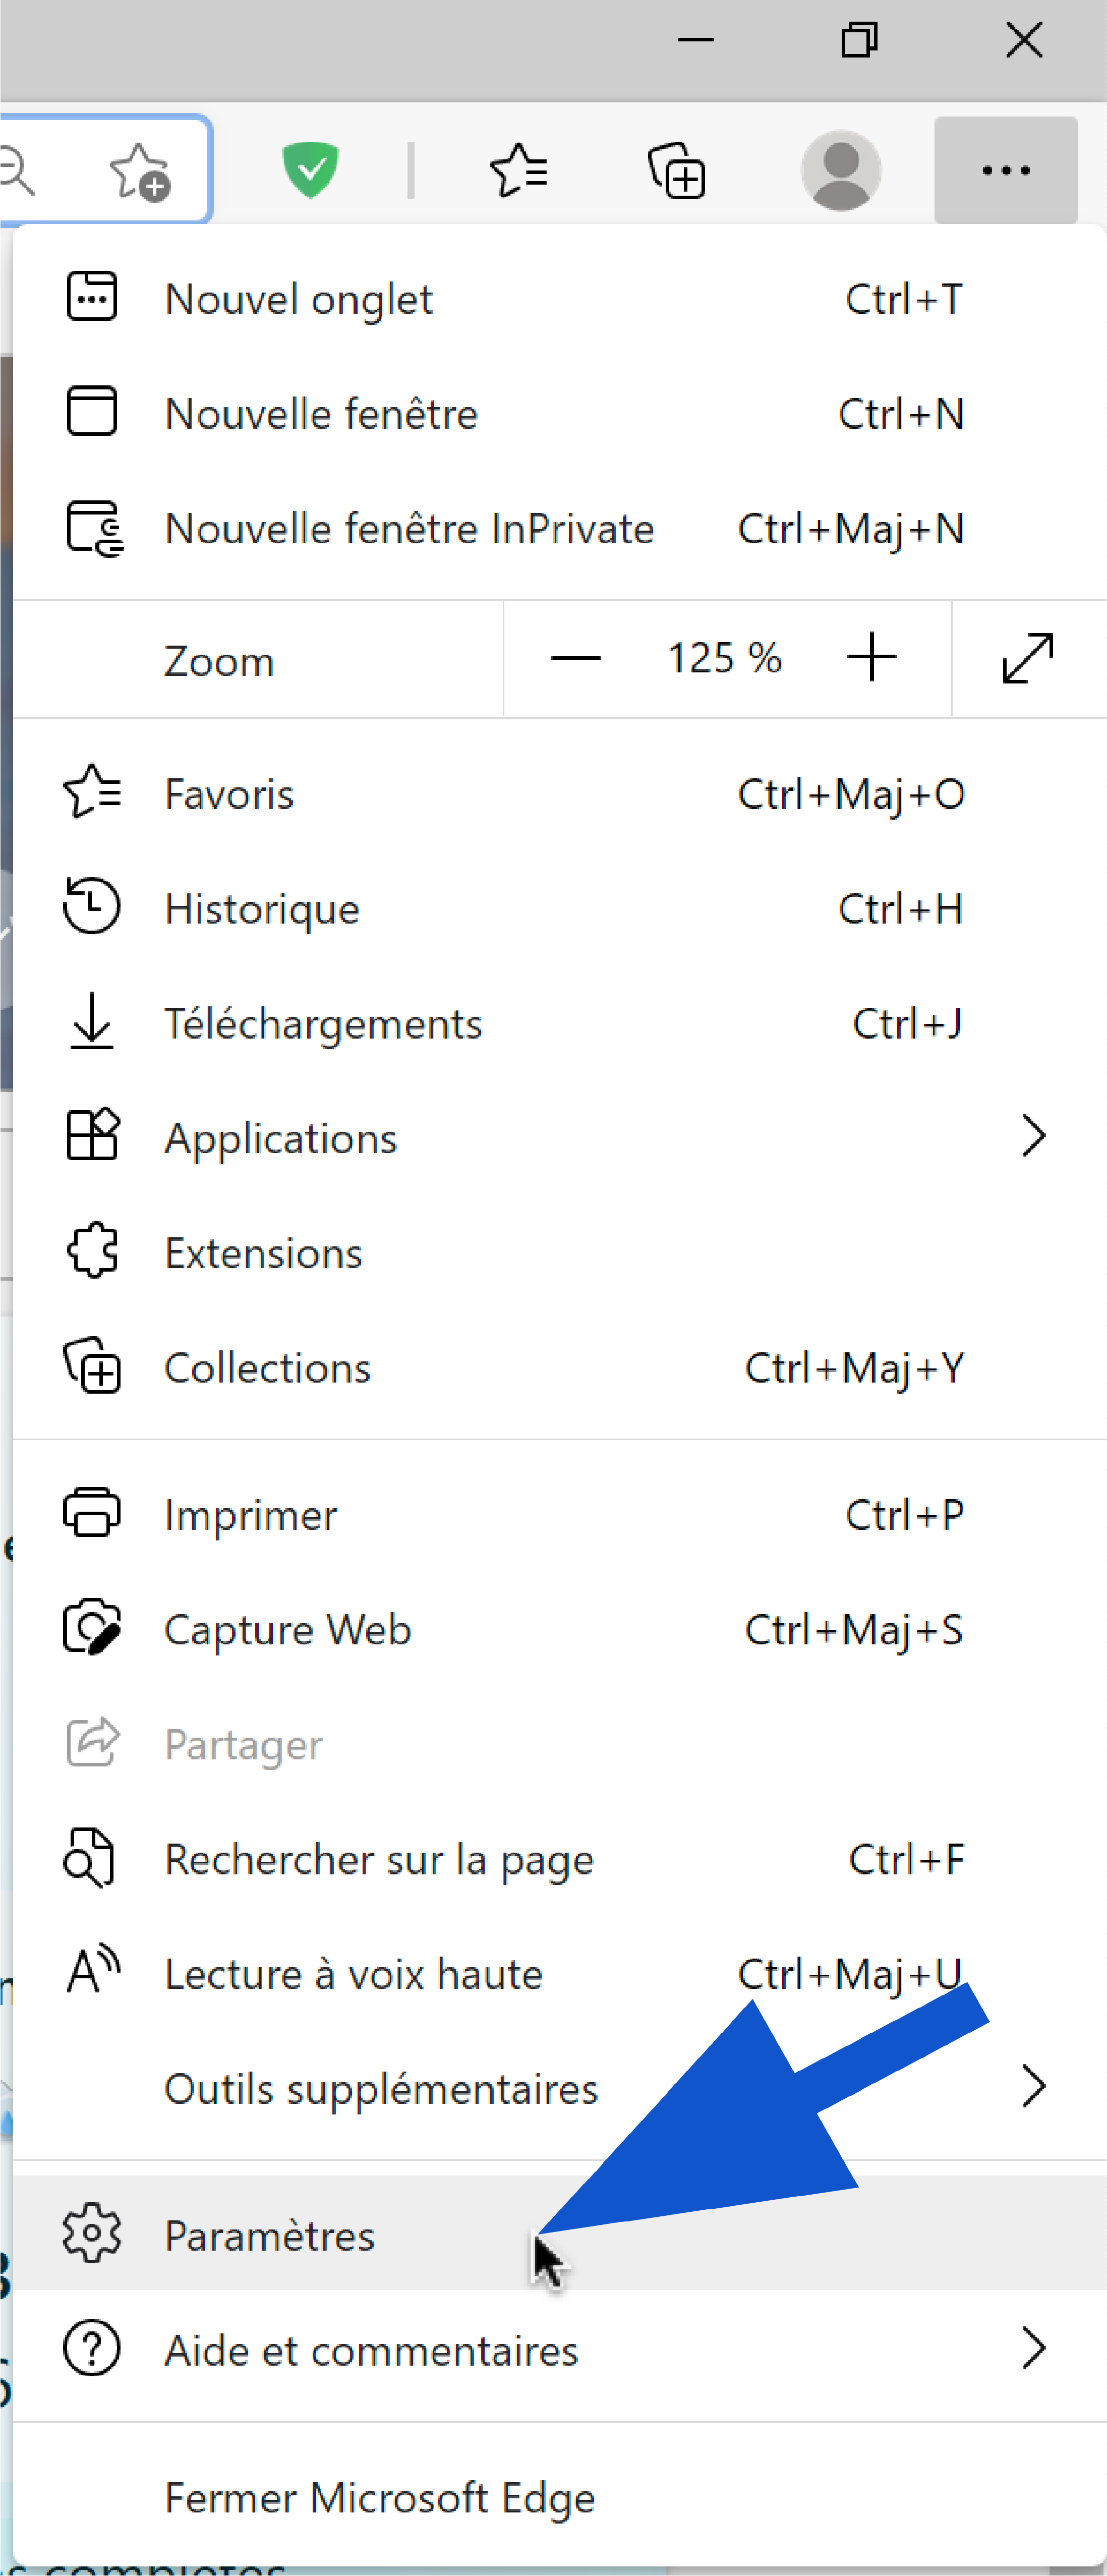
Task: Click the user profile avatar icon
Action: 841,170
